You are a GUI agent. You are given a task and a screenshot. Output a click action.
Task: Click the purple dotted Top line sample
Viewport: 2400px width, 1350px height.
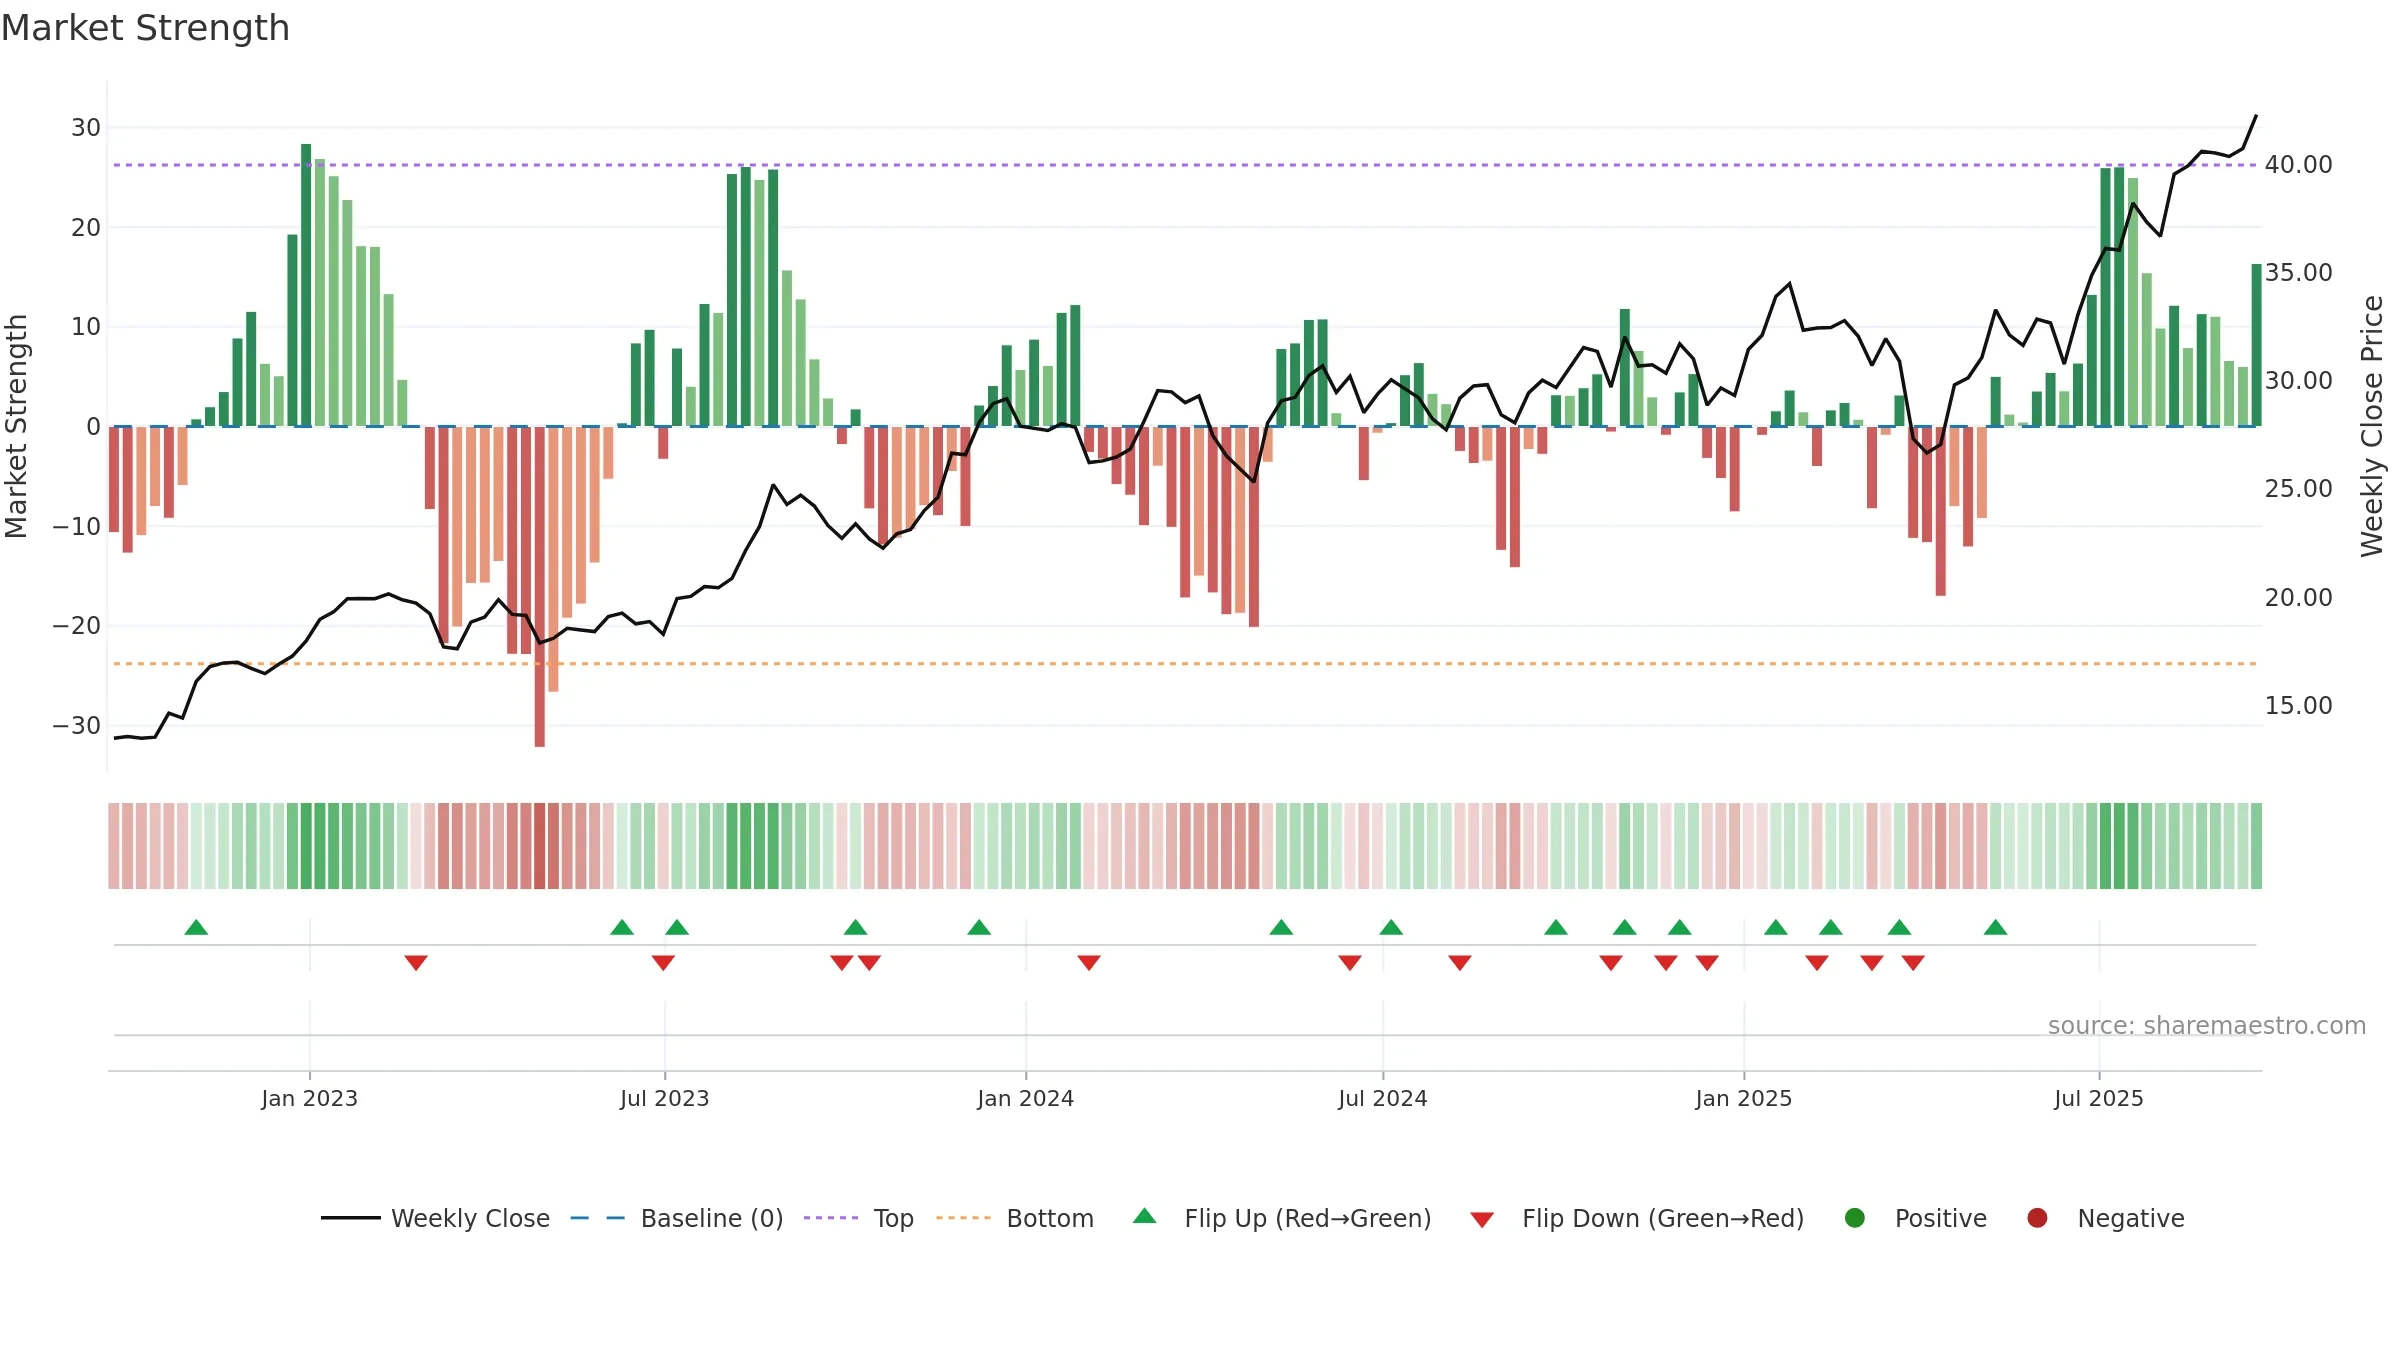pos(831,1218)
